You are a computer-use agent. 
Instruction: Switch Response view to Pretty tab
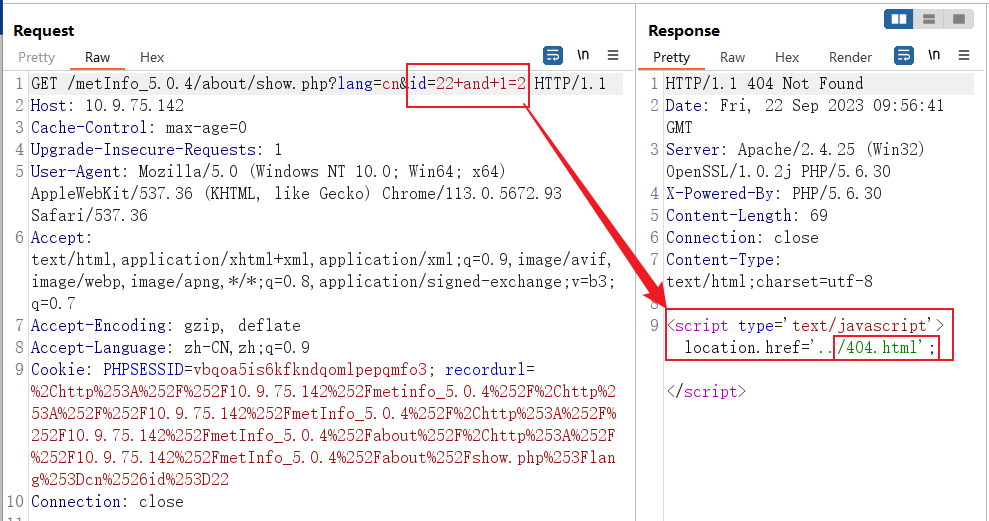(x=671, y=57)
